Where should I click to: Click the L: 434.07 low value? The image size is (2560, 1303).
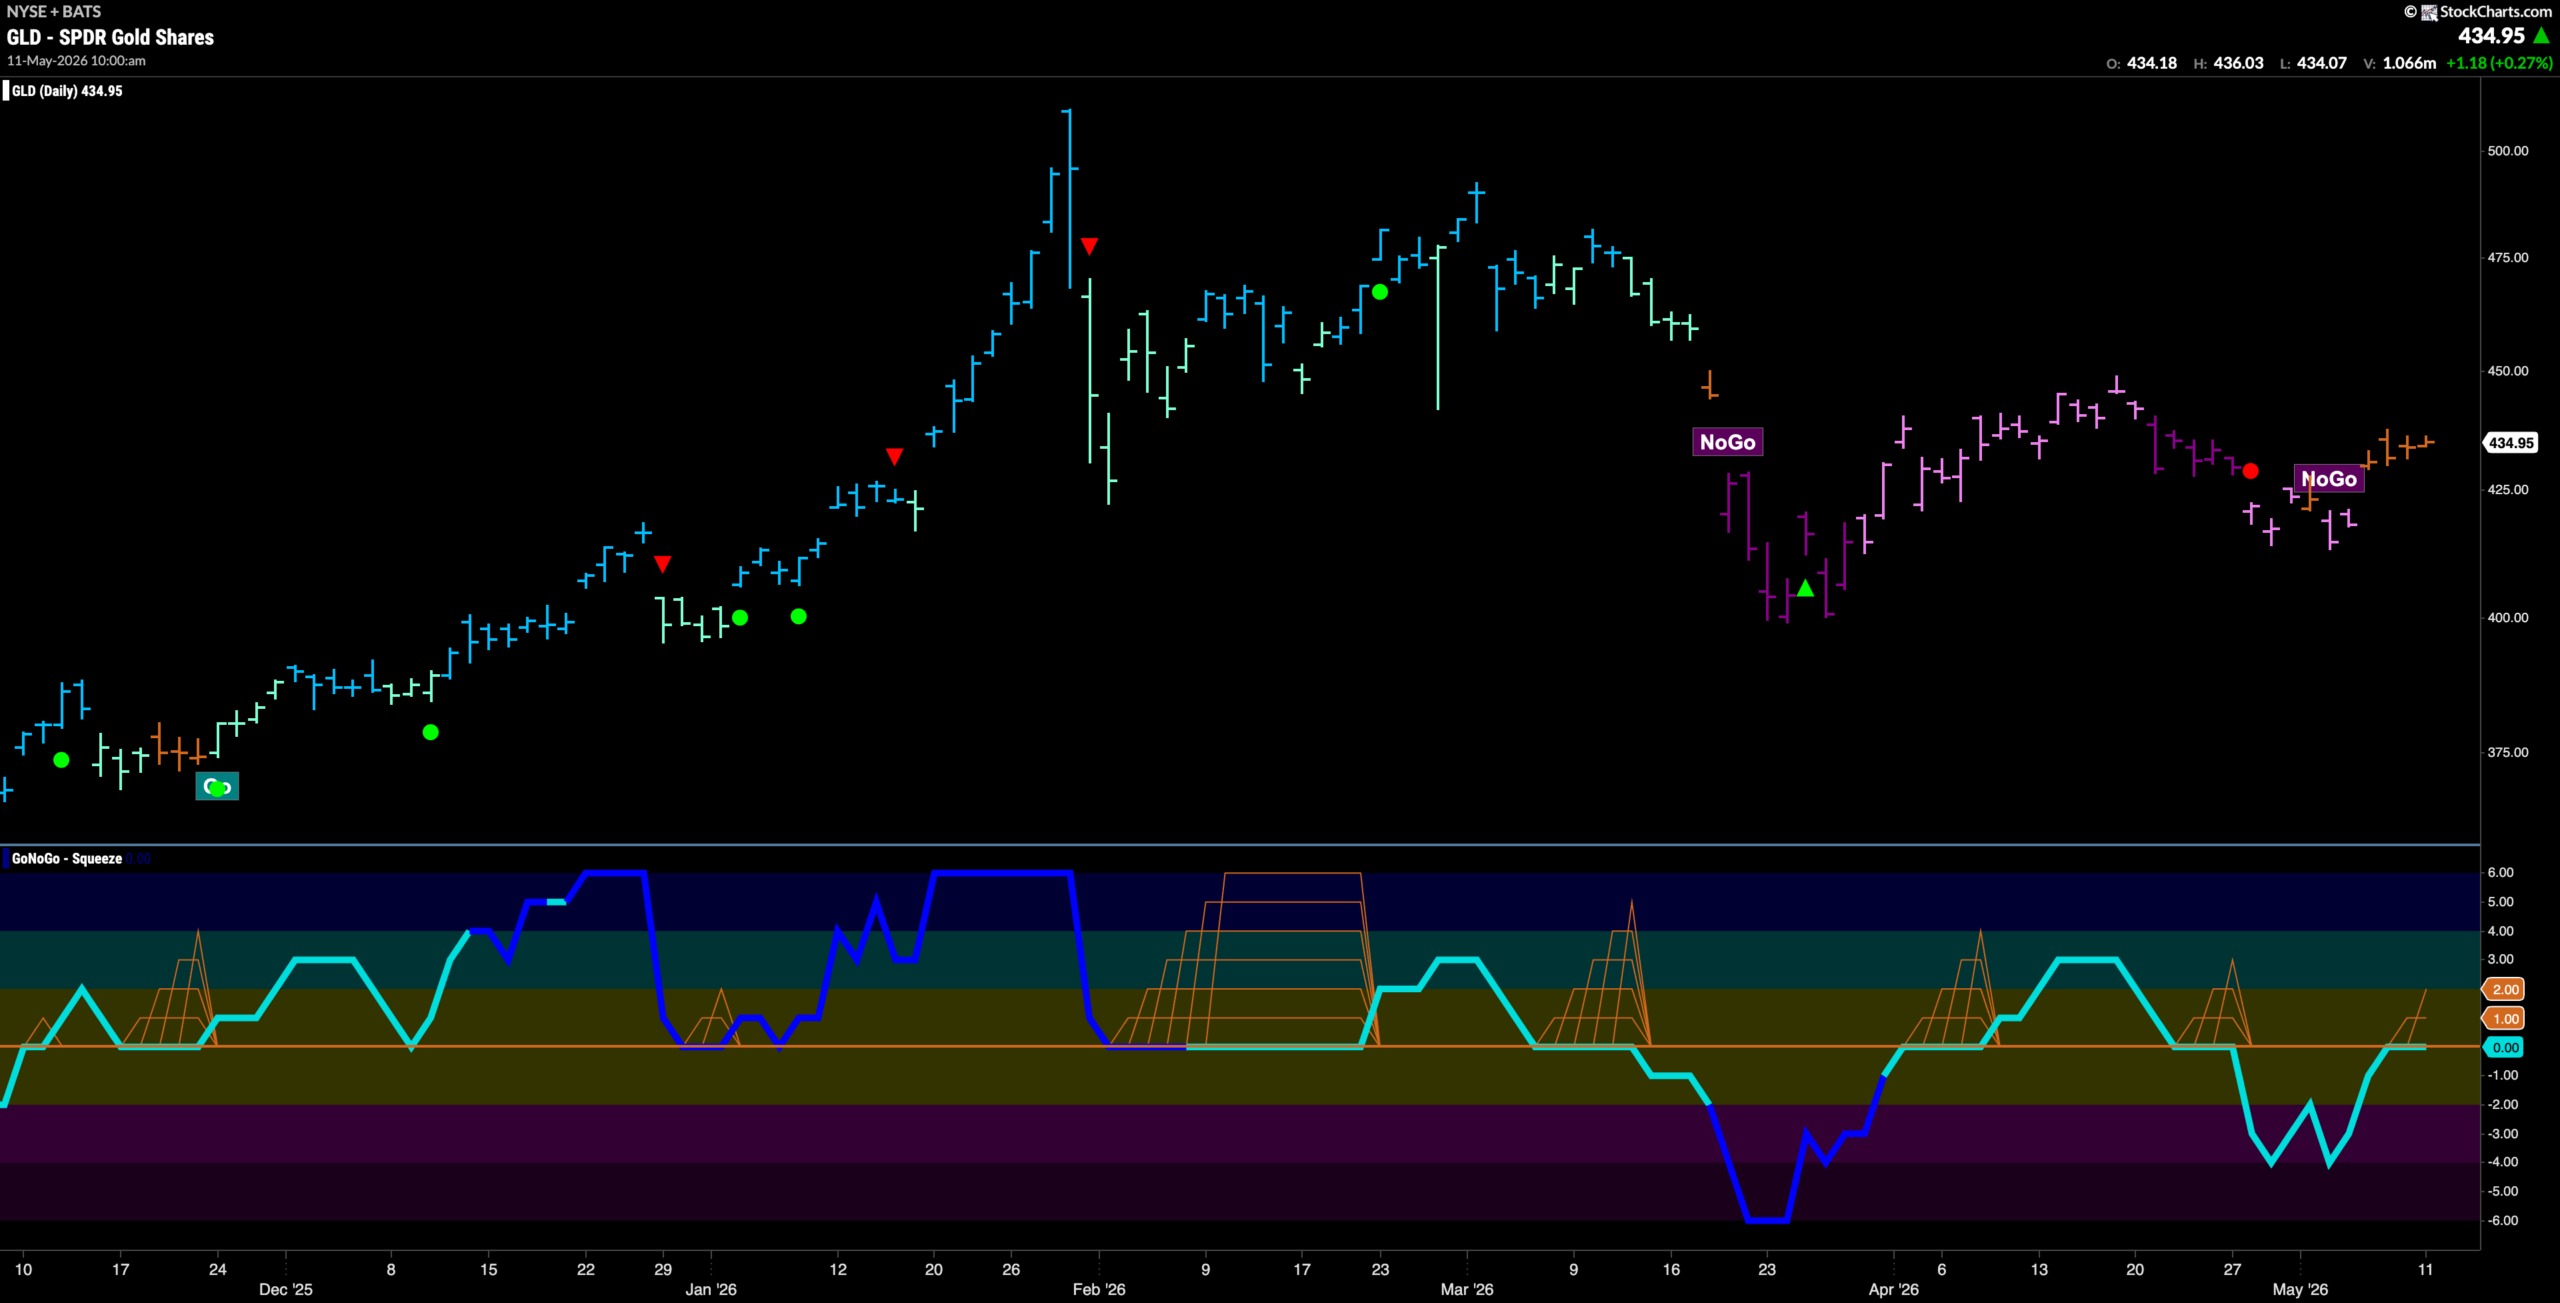coord(2313,63)
